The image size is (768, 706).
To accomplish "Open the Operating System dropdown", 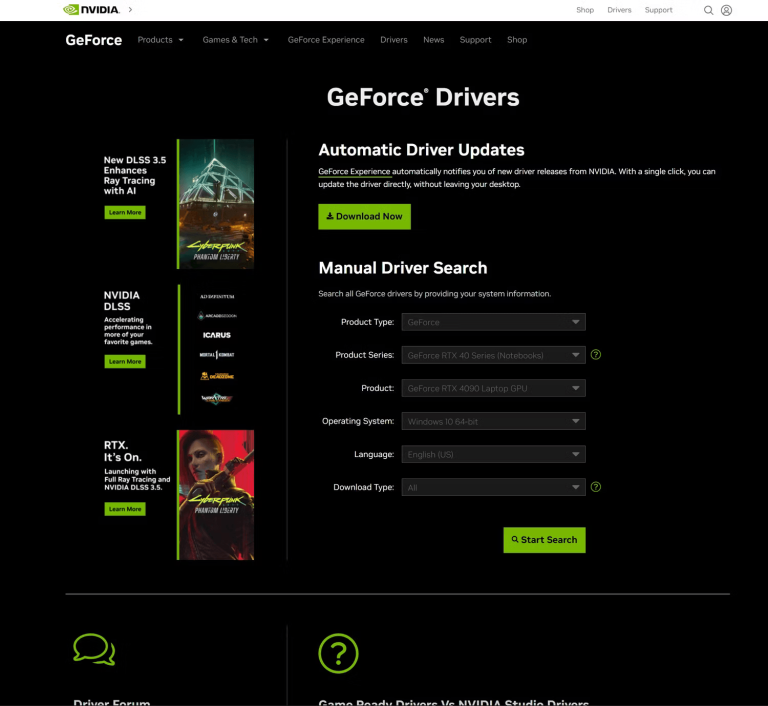I will pyautogui.click(x=493, y=421).
